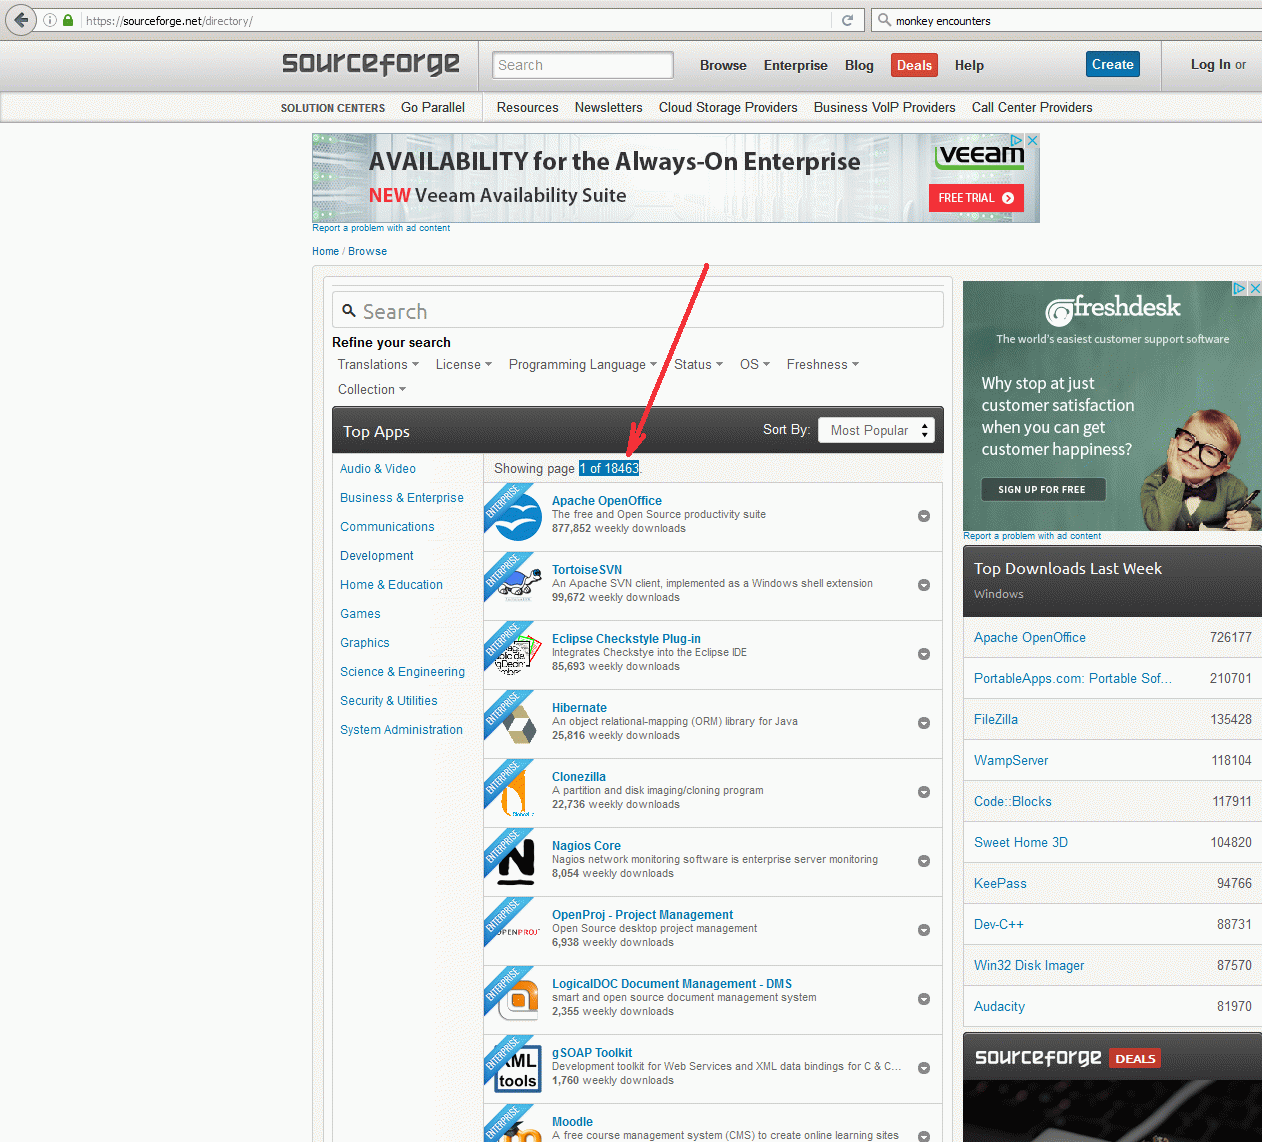Open the Enterprise menu item
This screenshot has width=1262, height=1142.
[796, 65]
